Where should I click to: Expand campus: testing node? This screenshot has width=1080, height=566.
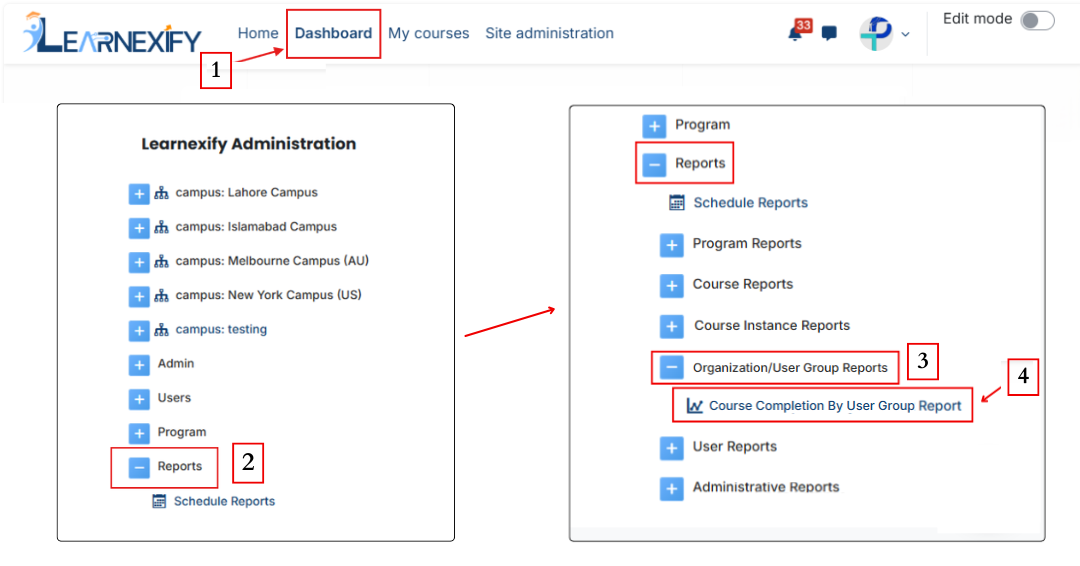(139, 331)
